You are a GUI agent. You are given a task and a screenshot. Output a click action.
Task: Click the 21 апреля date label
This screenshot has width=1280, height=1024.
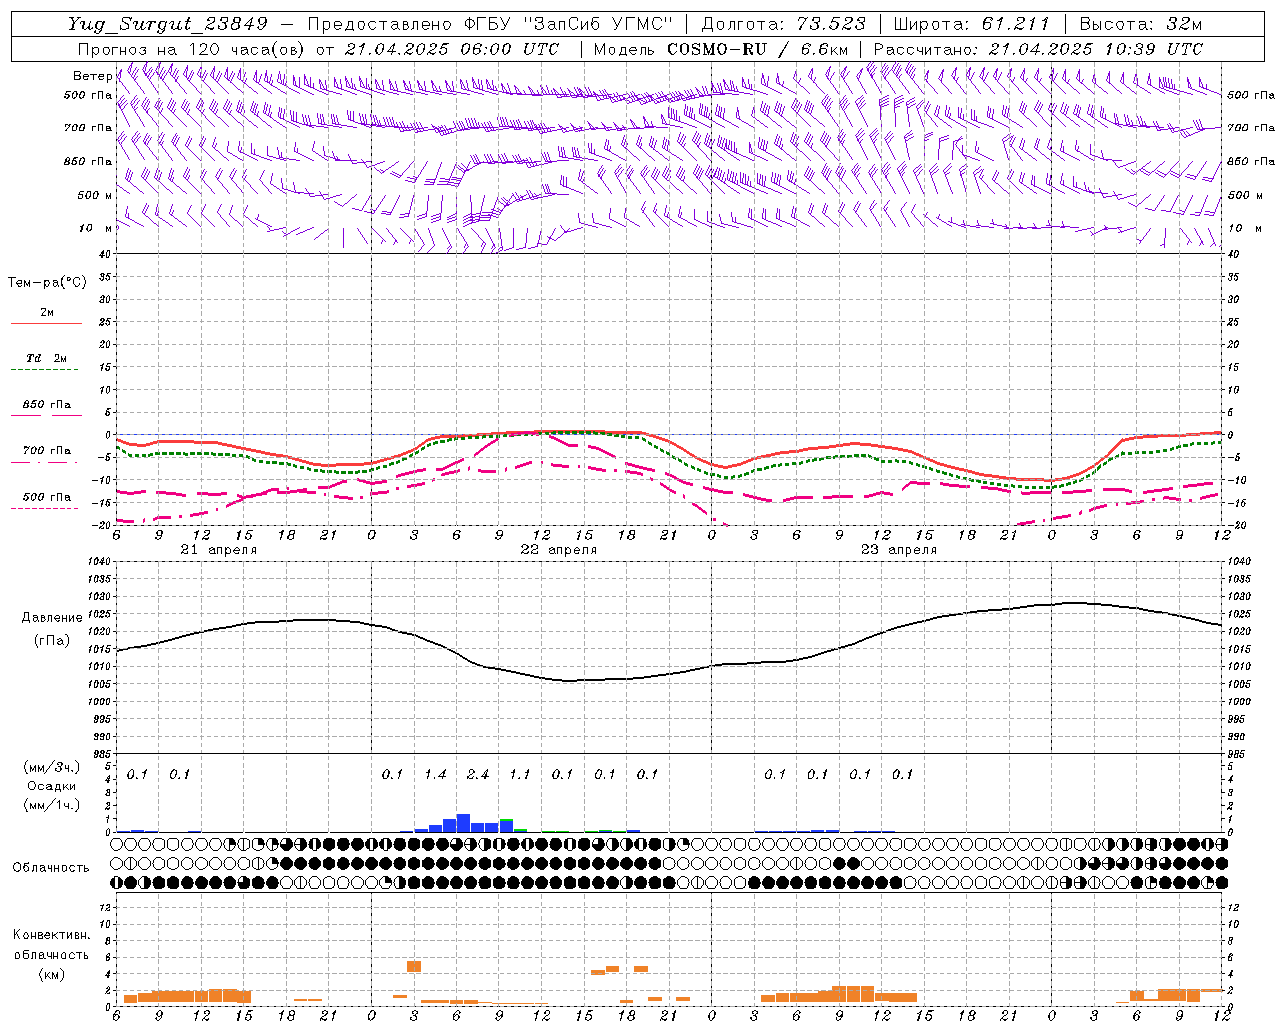coord(218,550)
